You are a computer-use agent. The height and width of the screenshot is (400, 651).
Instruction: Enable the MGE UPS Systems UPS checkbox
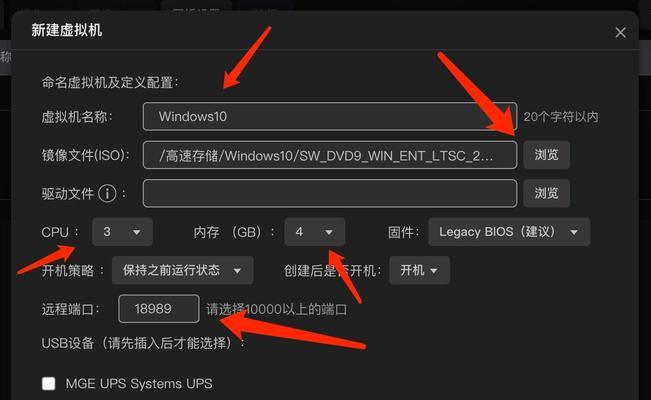point(49,383)
